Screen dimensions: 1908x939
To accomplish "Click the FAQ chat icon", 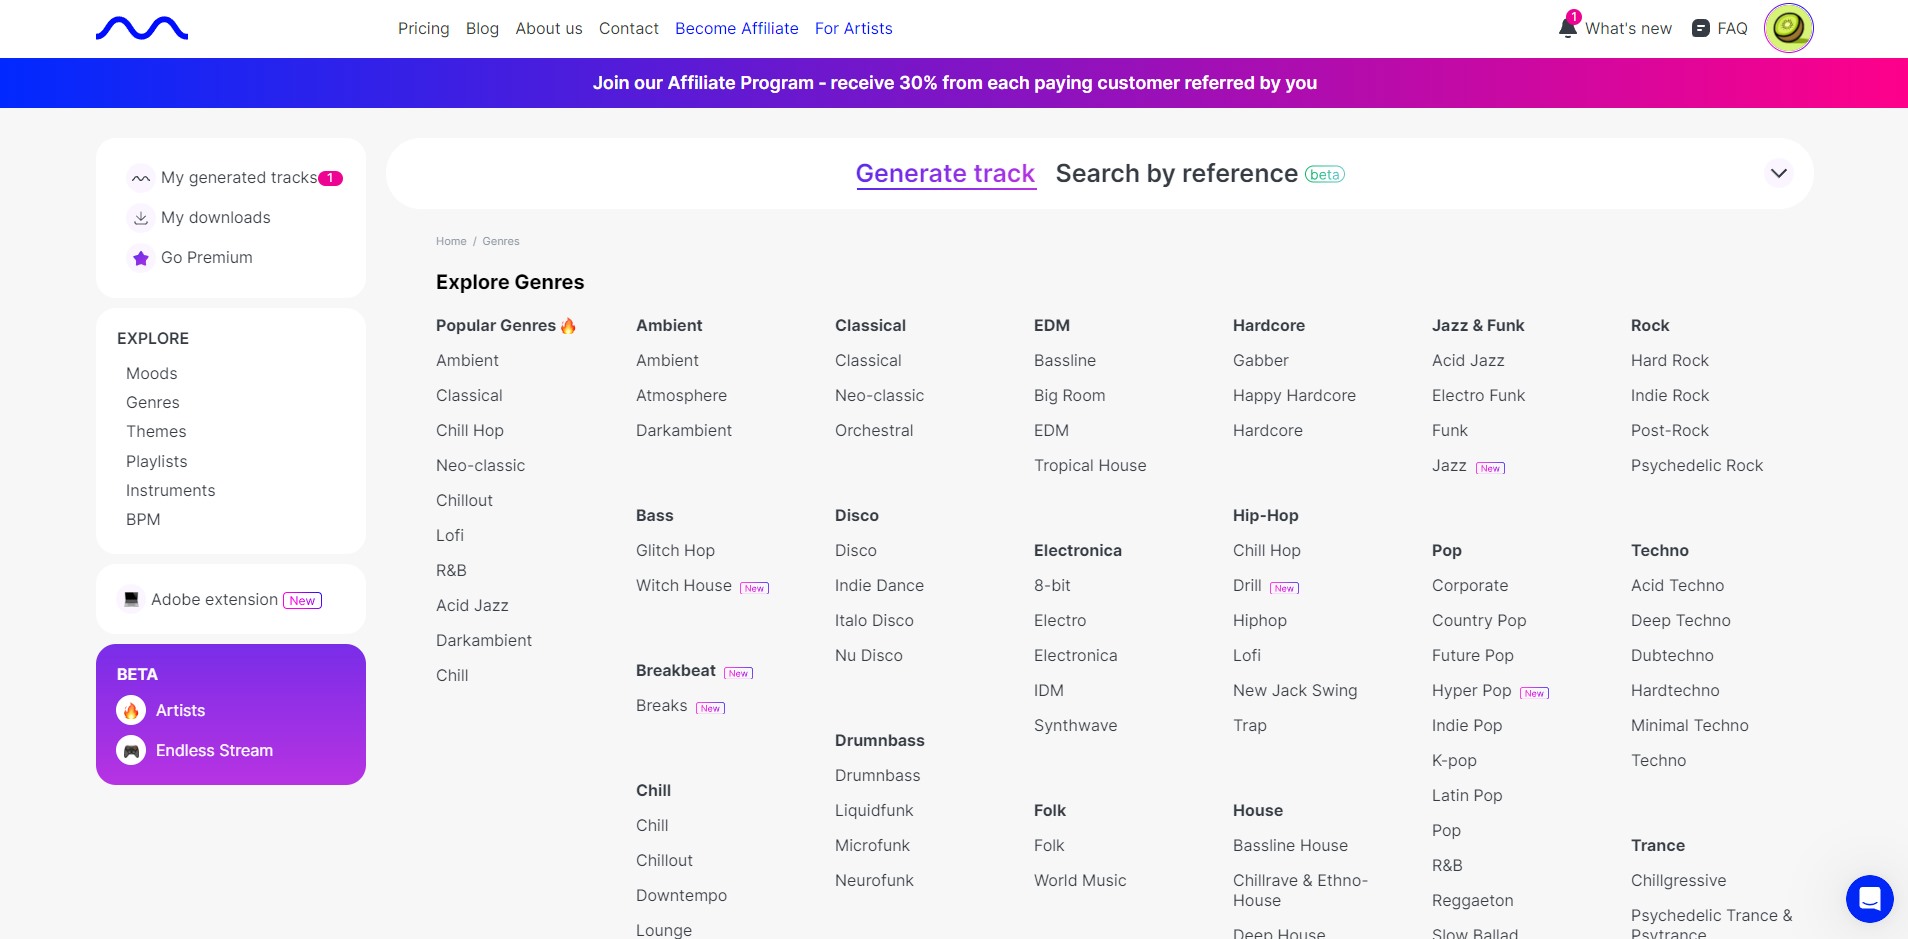I will pos(1700,29).
